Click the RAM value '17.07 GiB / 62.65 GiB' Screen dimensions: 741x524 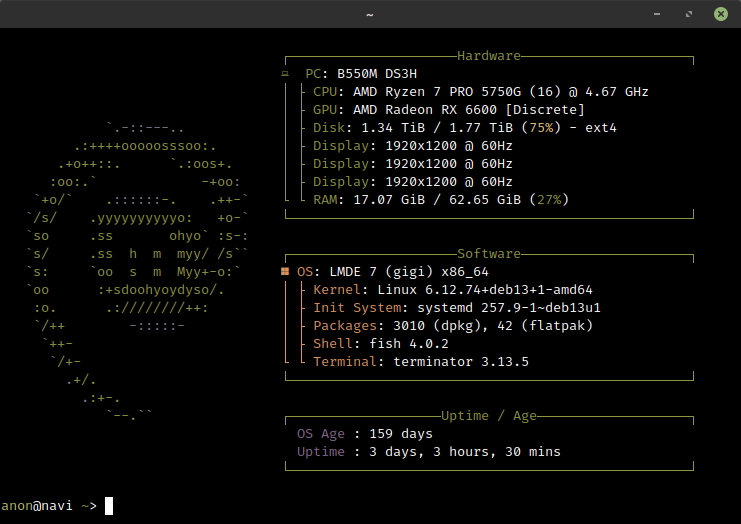click(x=437, y=199)
